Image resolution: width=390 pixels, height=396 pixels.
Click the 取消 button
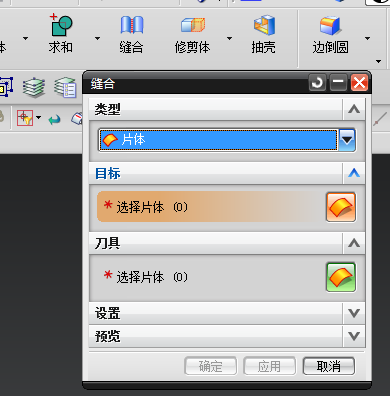(329, 366)
